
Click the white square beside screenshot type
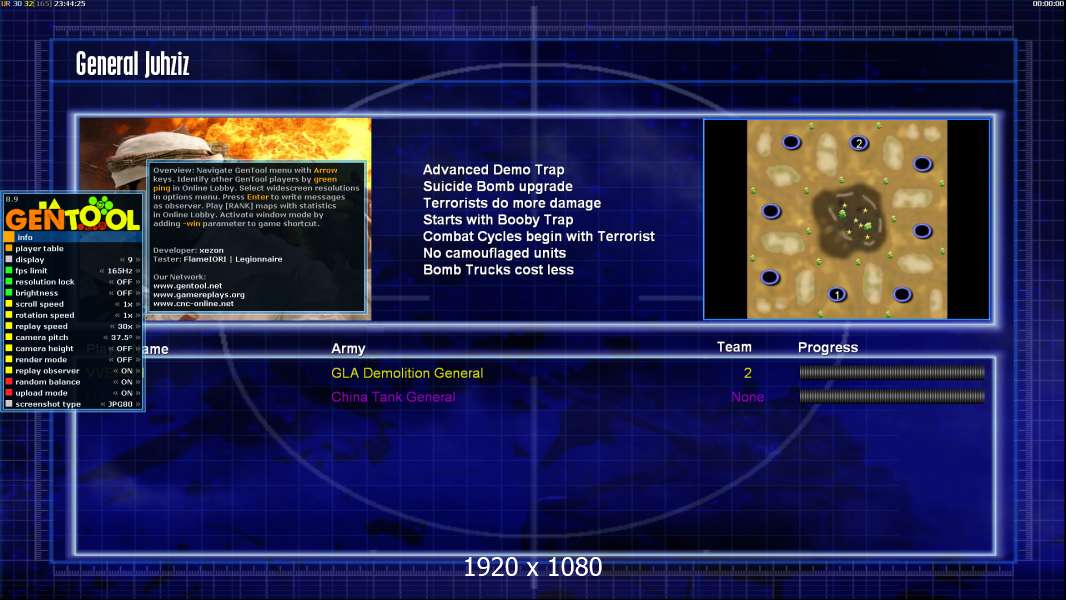pos(9,404)
